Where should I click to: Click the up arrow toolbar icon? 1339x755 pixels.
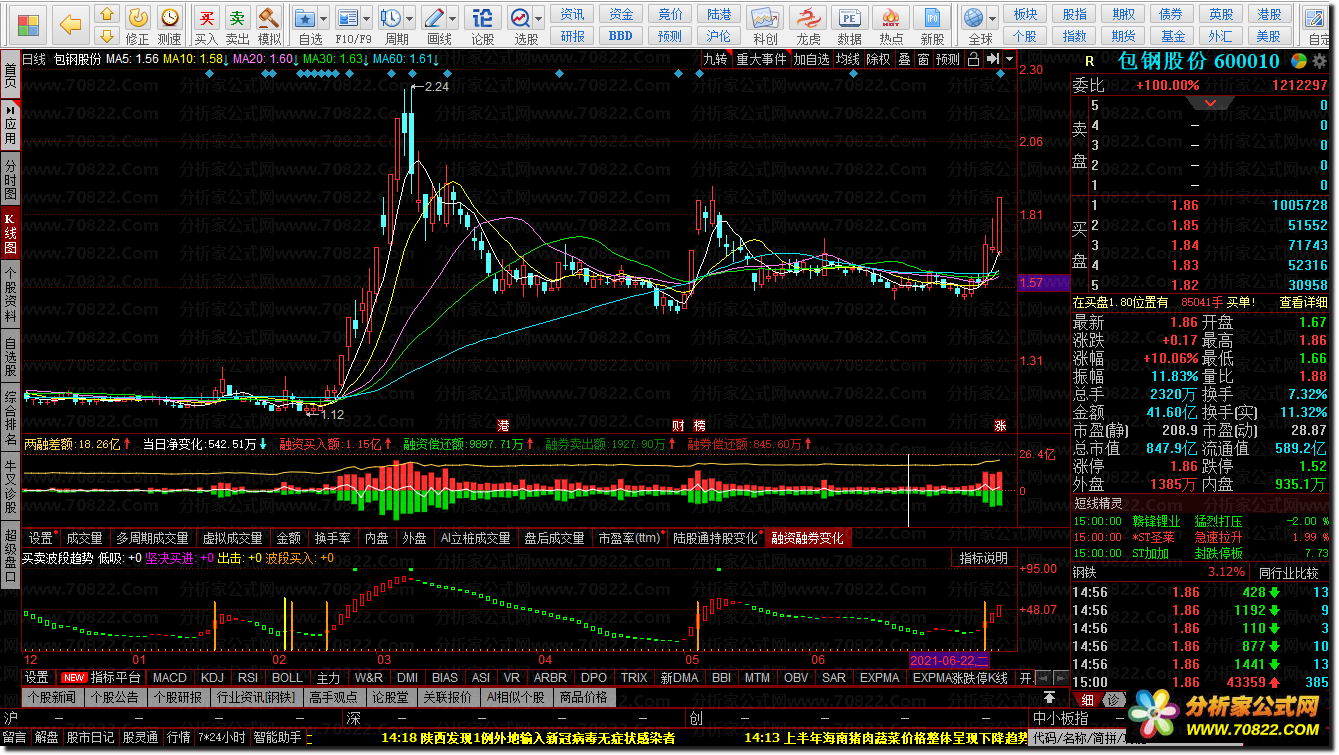pos(106,14)
